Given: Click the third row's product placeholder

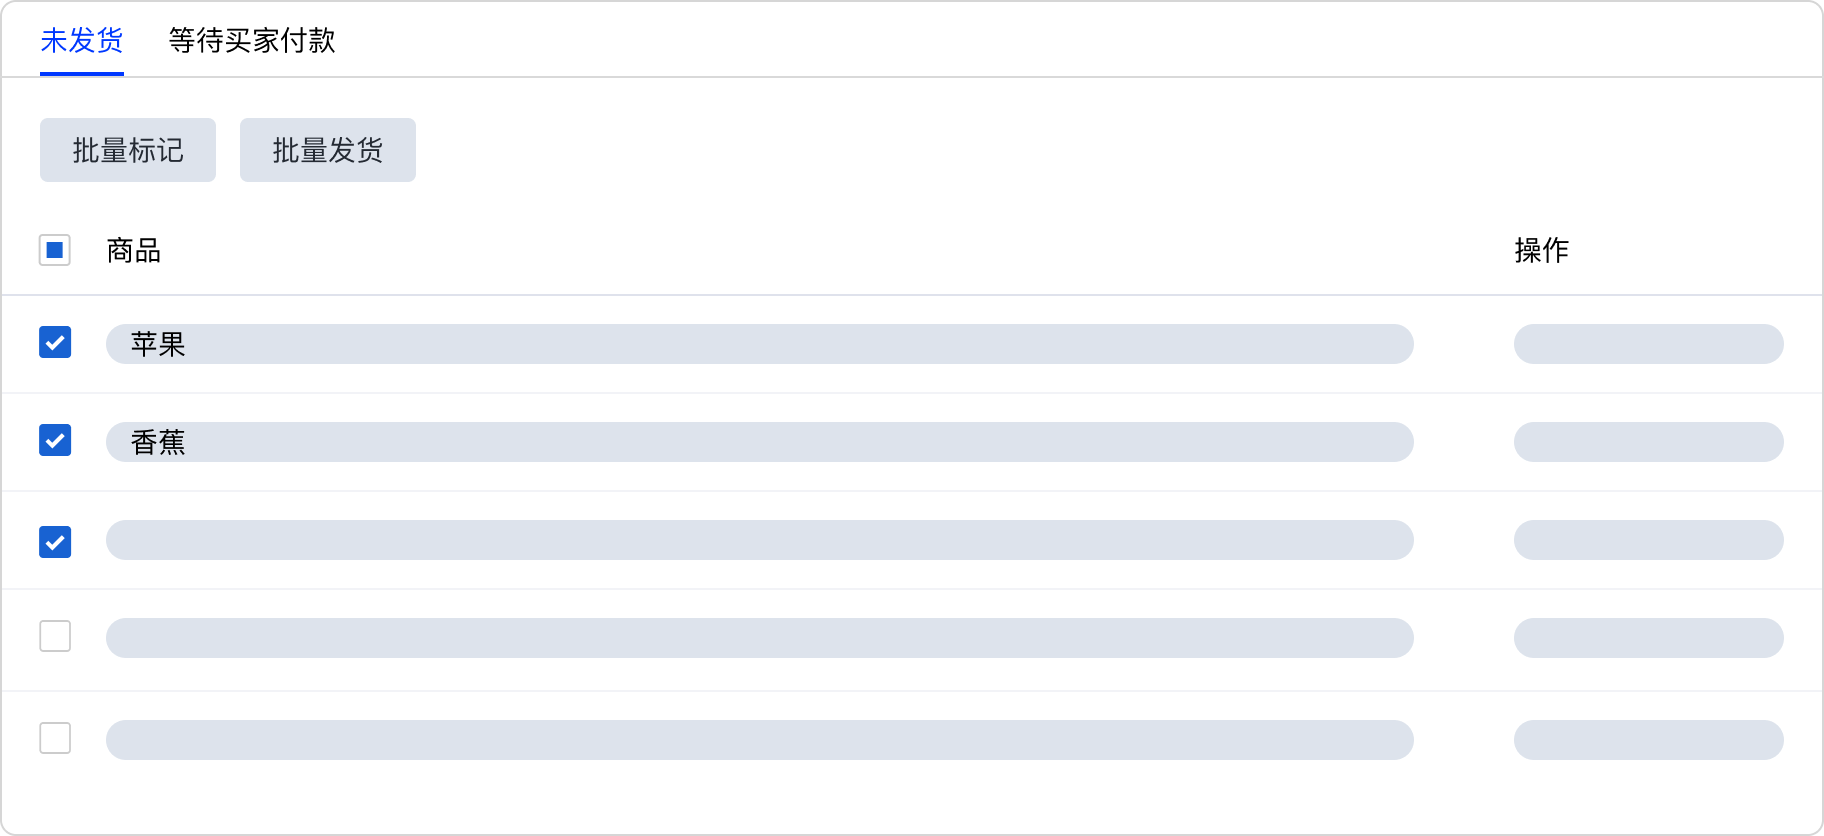Looking at the screenshot, I should [x=760, y=540].
